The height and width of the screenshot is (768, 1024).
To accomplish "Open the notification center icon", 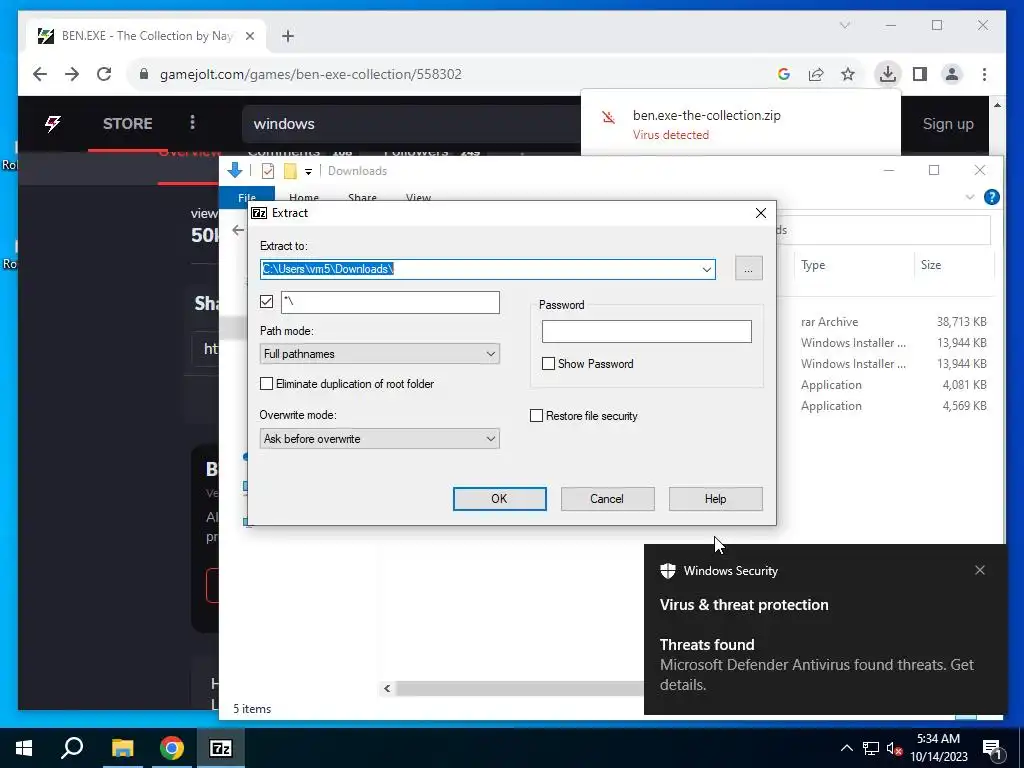I will pos(993,750).
